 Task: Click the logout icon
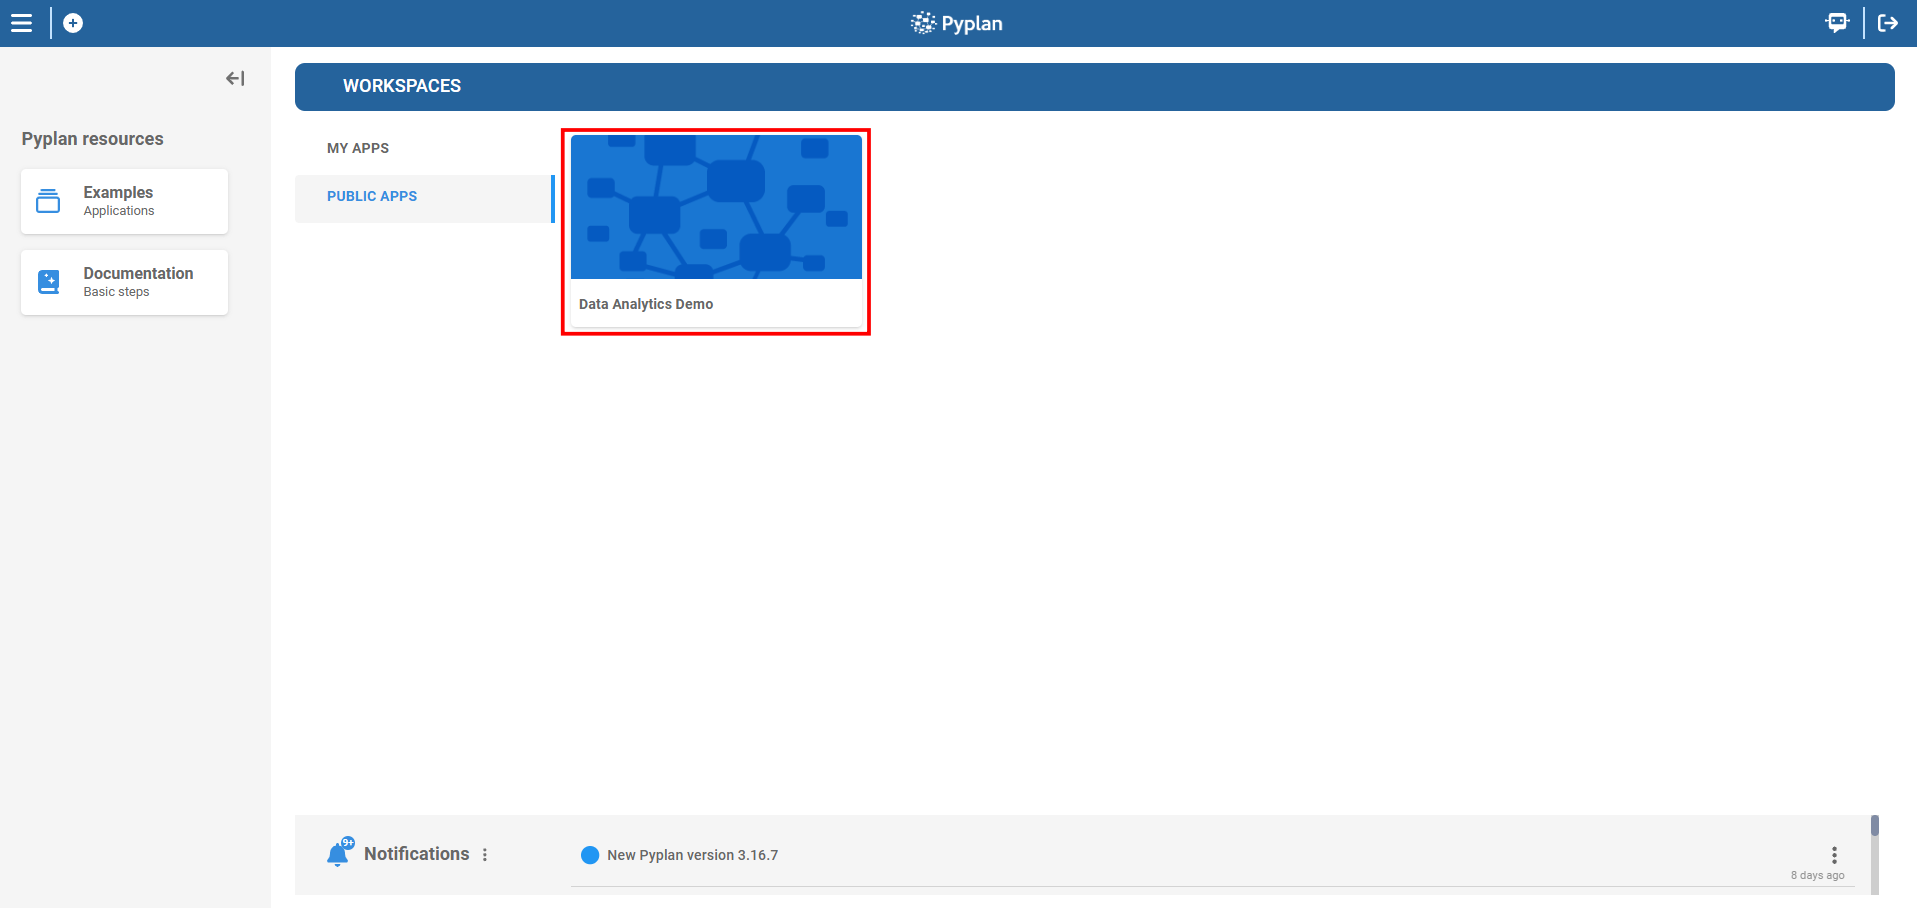(1887, 23)
